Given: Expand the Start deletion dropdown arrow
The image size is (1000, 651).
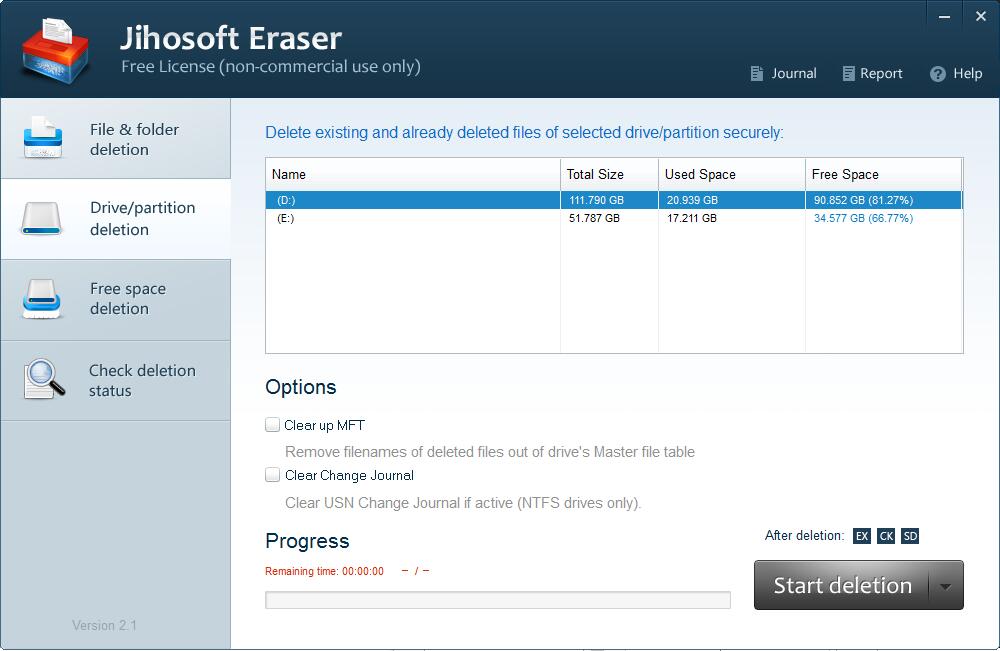Looking at the screenshot, I should (946, 586).
